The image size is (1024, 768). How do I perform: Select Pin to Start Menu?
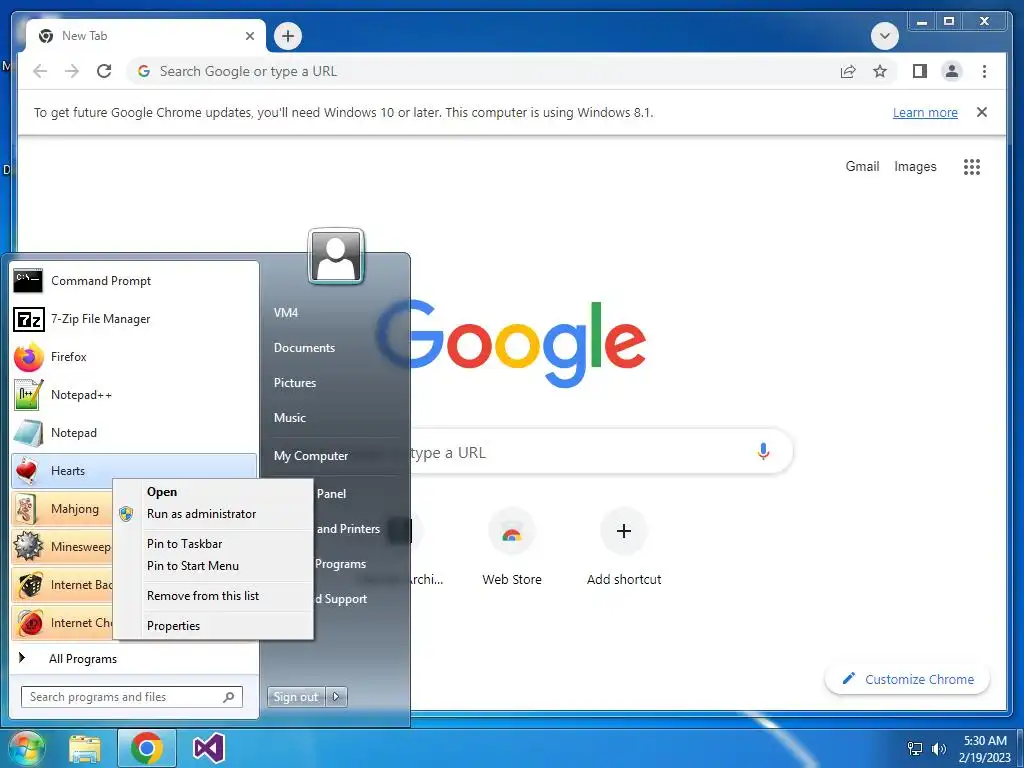click(x=193, y=566)
